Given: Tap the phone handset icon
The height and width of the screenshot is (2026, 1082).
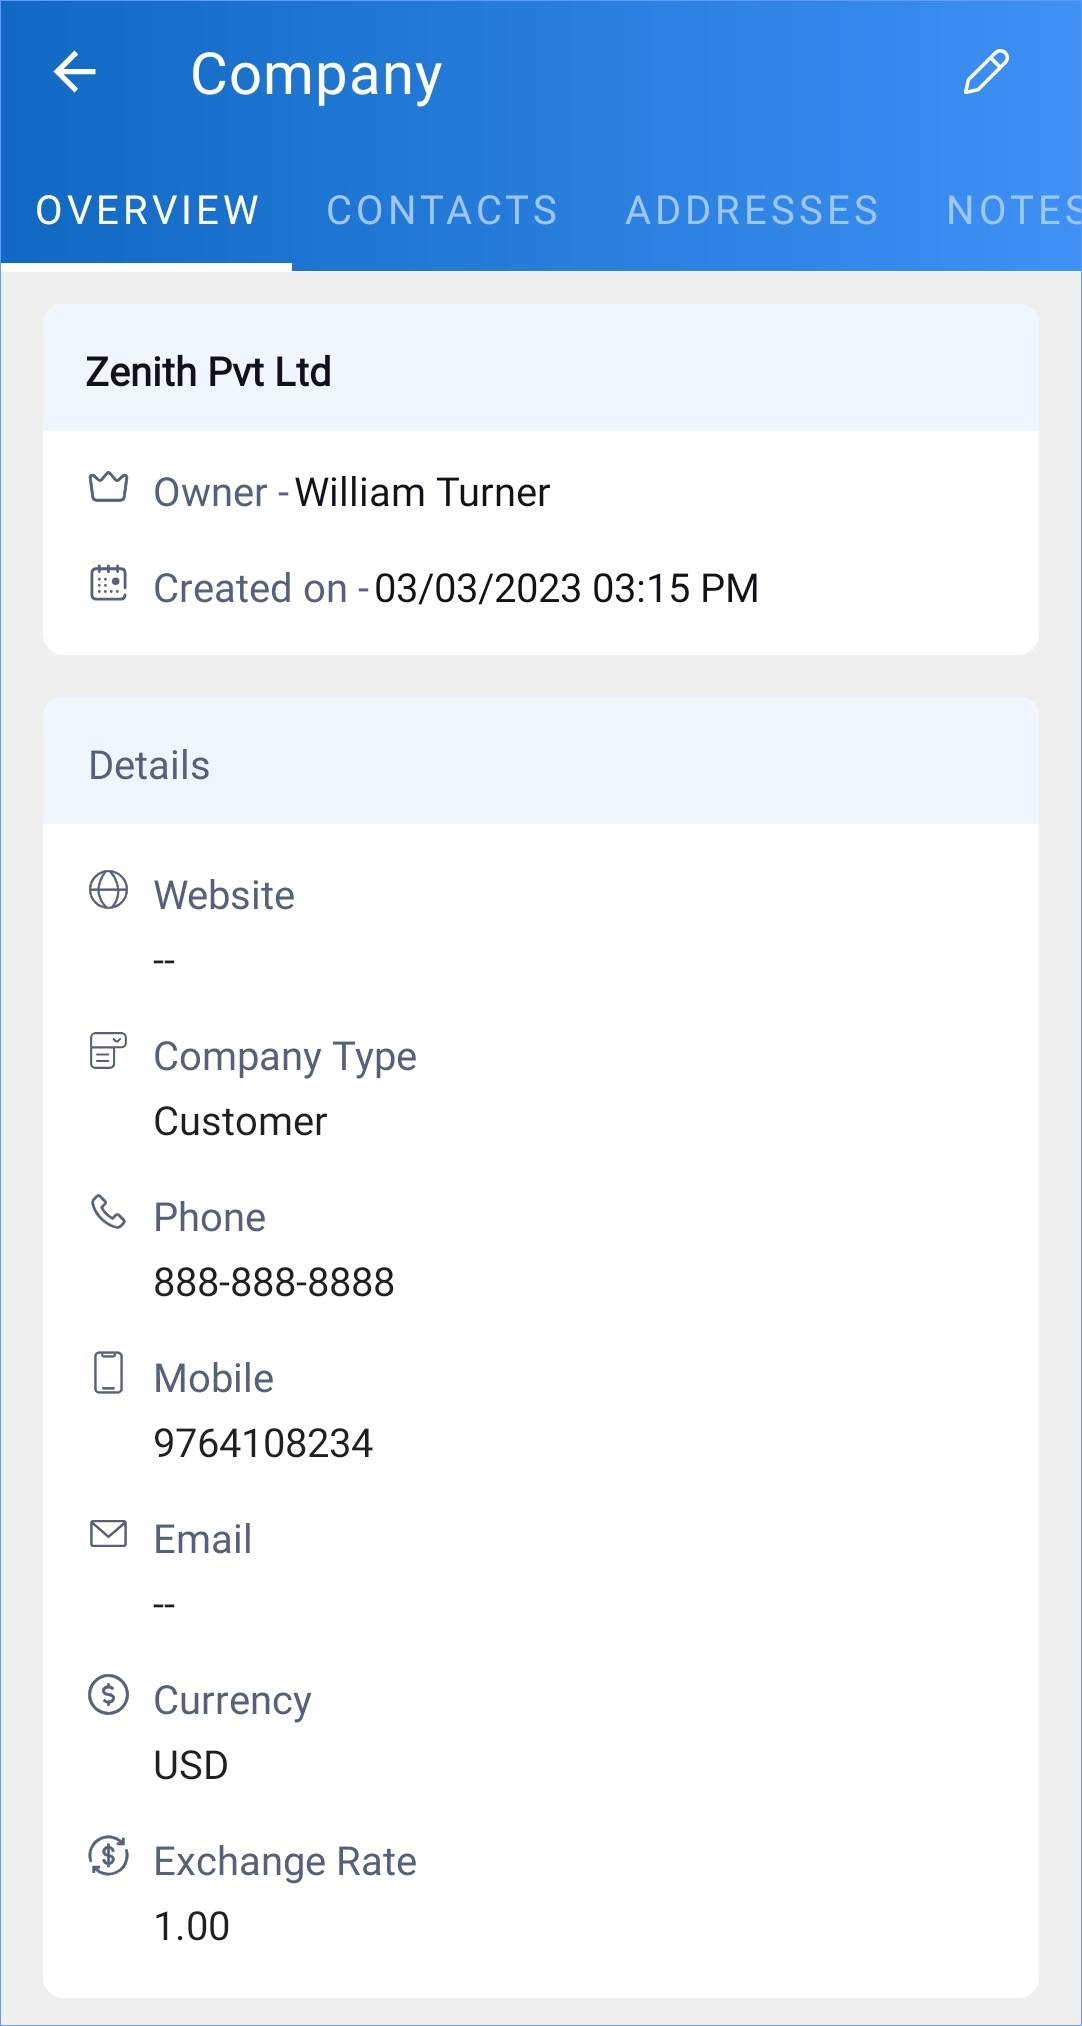Looking at the screenshot, I should (108, 1212).
